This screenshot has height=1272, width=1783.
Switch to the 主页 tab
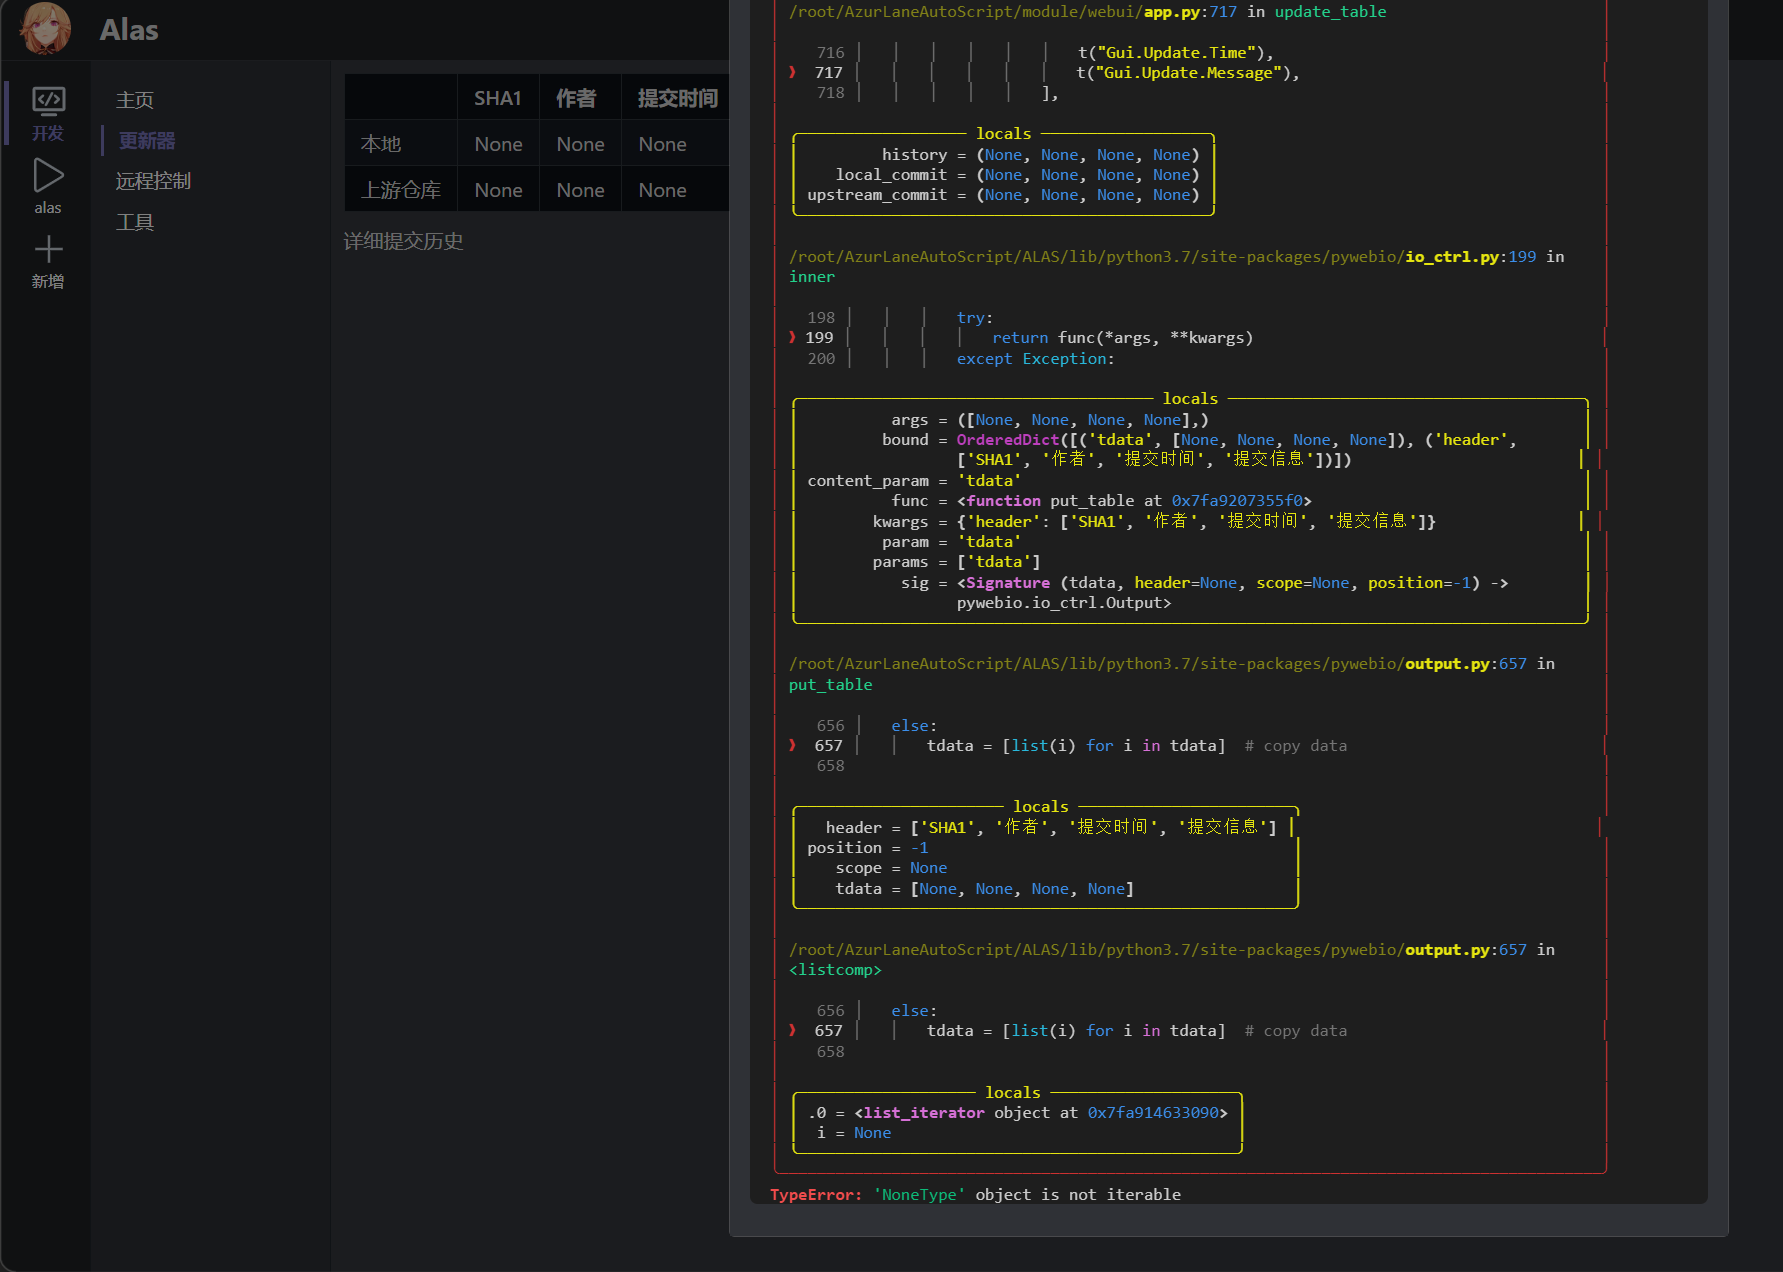click(134, 99)
